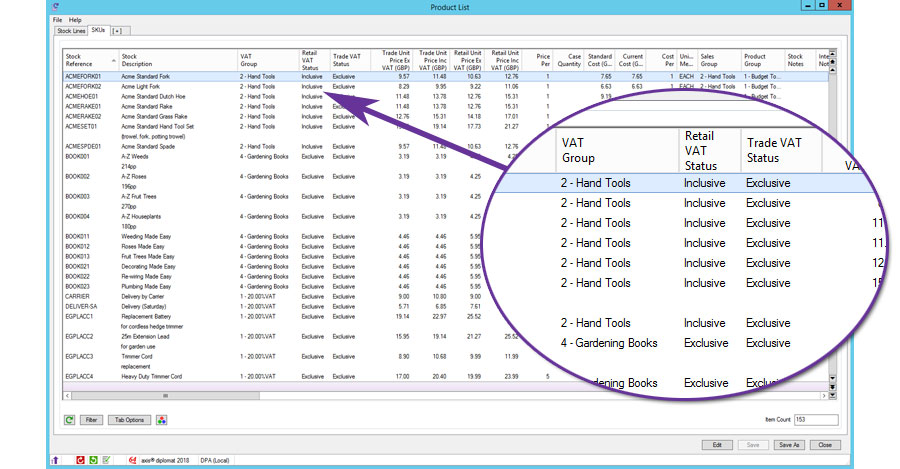
Task: Switch to the Stock Lines tab
Action: (71, 31)
